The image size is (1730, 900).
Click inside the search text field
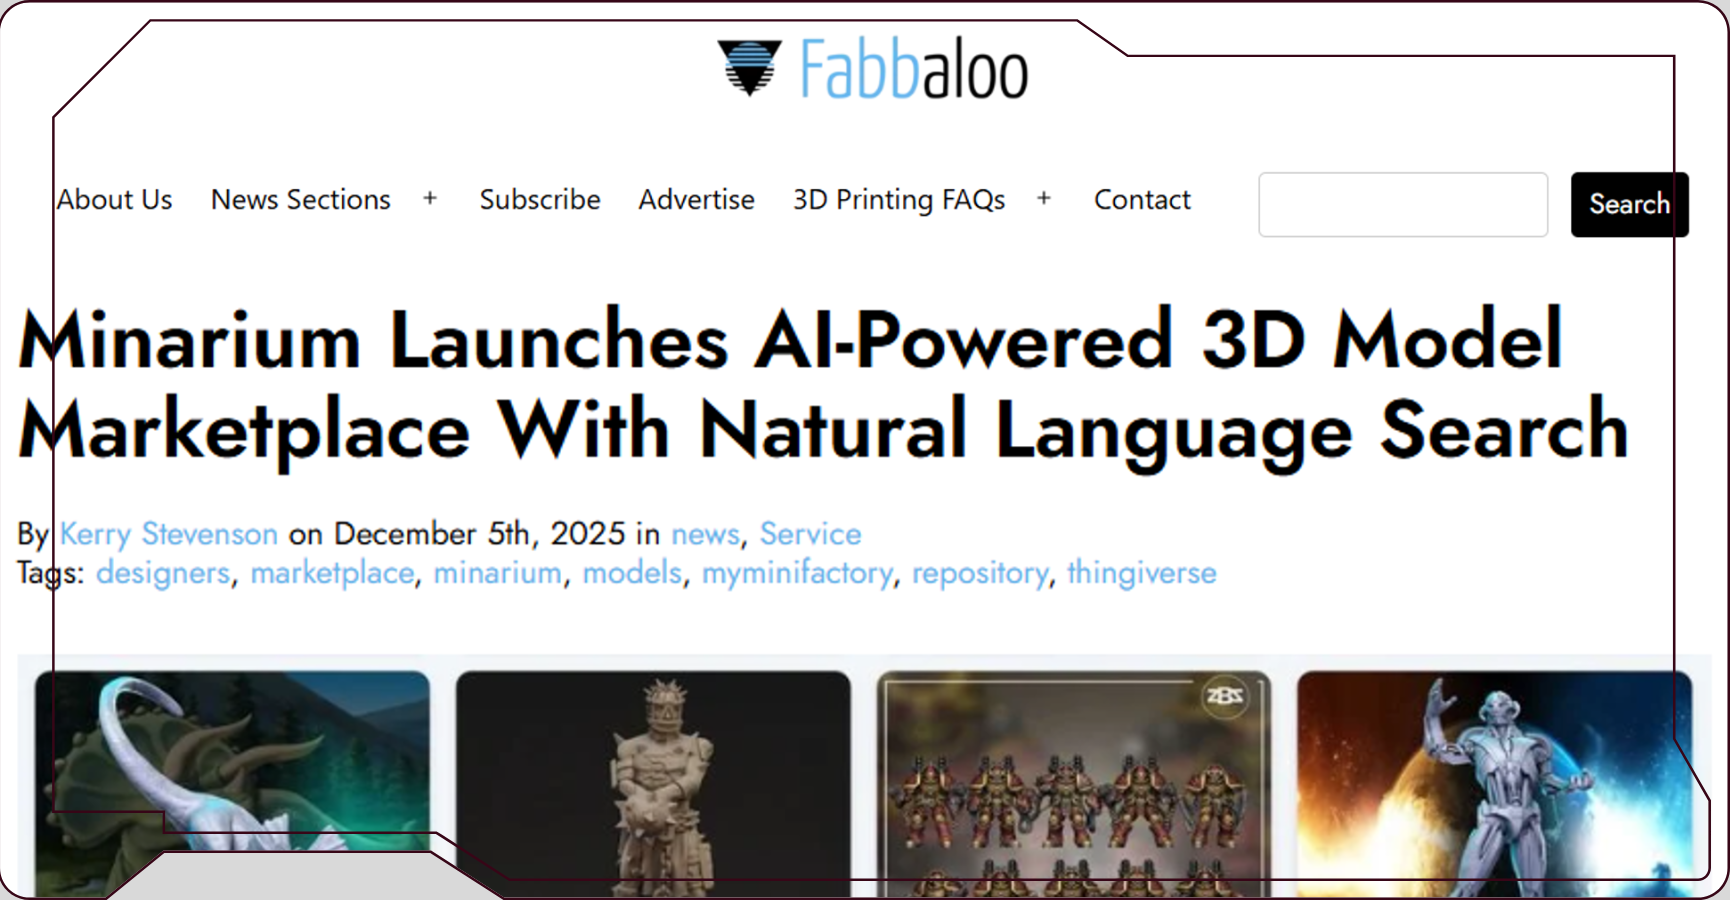1402,204
